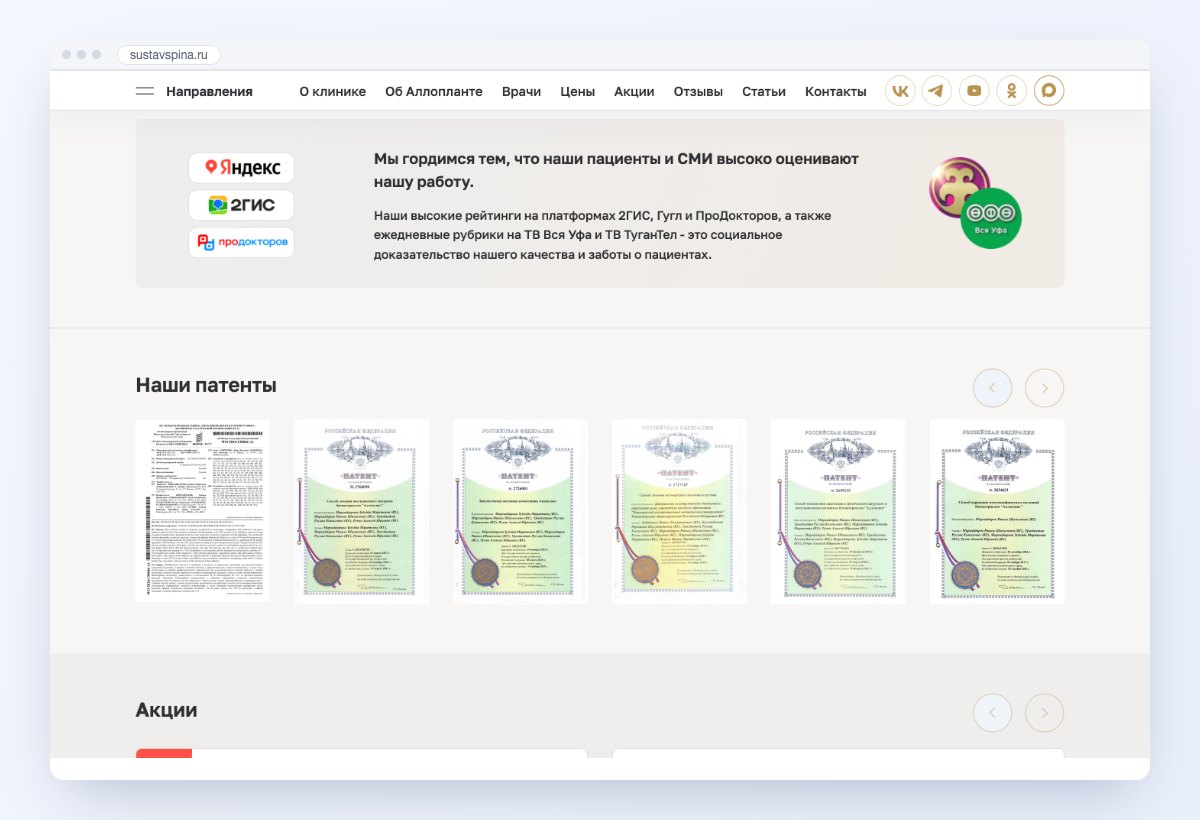Viewport: 1200px width, 820px height.
Task: Open the Врачи menu item
Action: (521, 91)
